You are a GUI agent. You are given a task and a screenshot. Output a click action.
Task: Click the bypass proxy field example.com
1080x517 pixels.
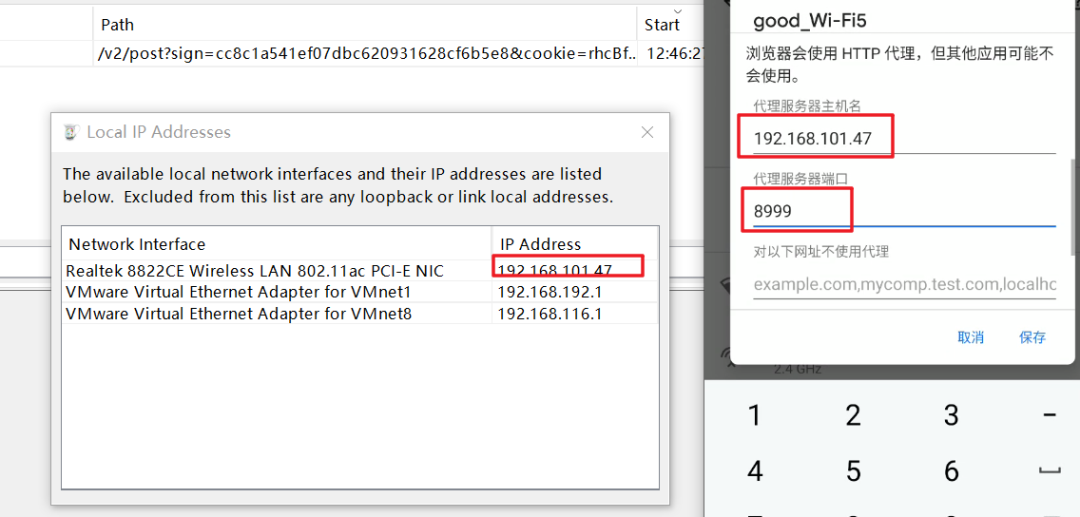coord(904,284)
